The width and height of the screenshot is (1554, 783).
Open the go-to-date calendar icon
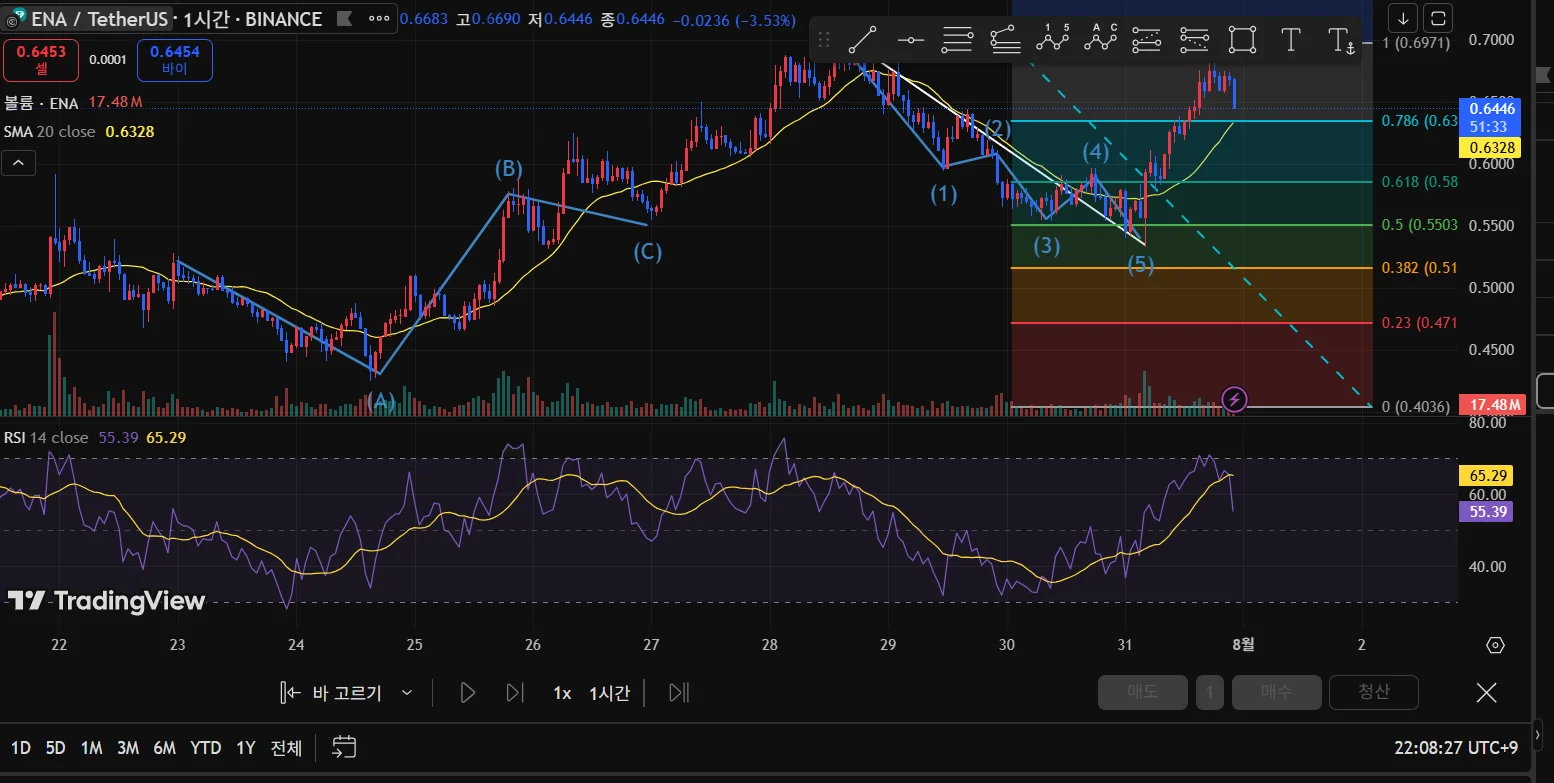[344, 747]
